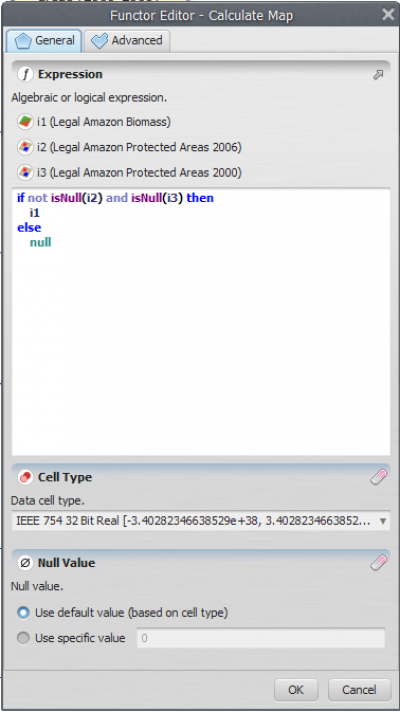400x712 pixels.
Task: Select Use default value radio option
Action: [23, 613]
